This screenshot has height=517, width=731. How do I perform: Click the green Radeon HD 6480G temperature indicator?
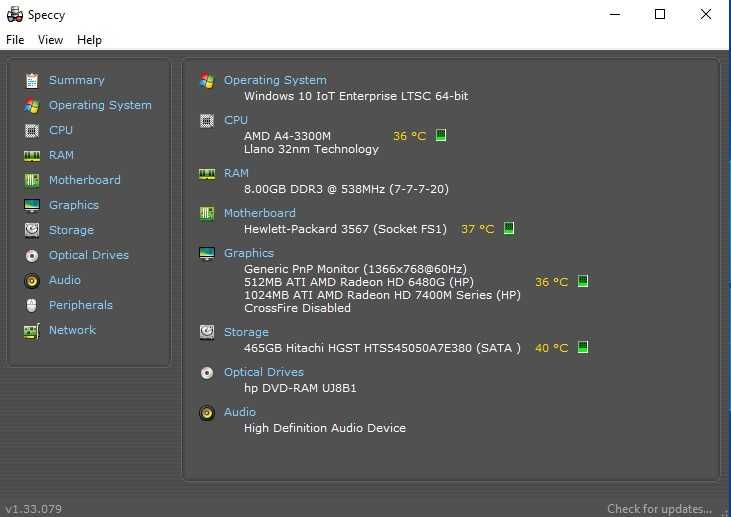[583, 281]
